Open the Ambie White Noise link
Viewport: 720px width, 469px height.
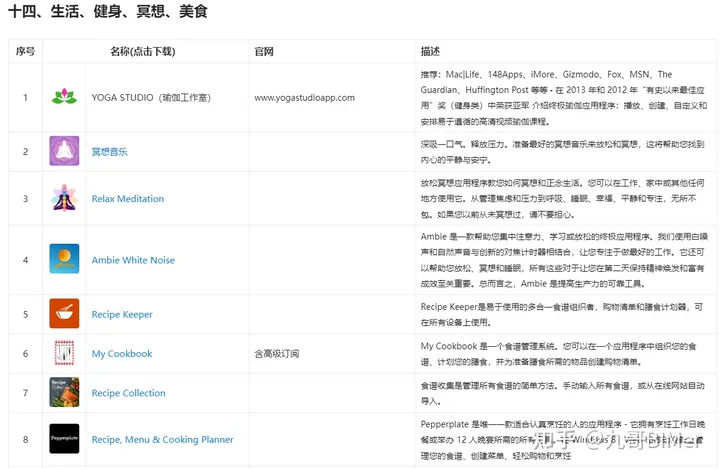pos(133,260)
